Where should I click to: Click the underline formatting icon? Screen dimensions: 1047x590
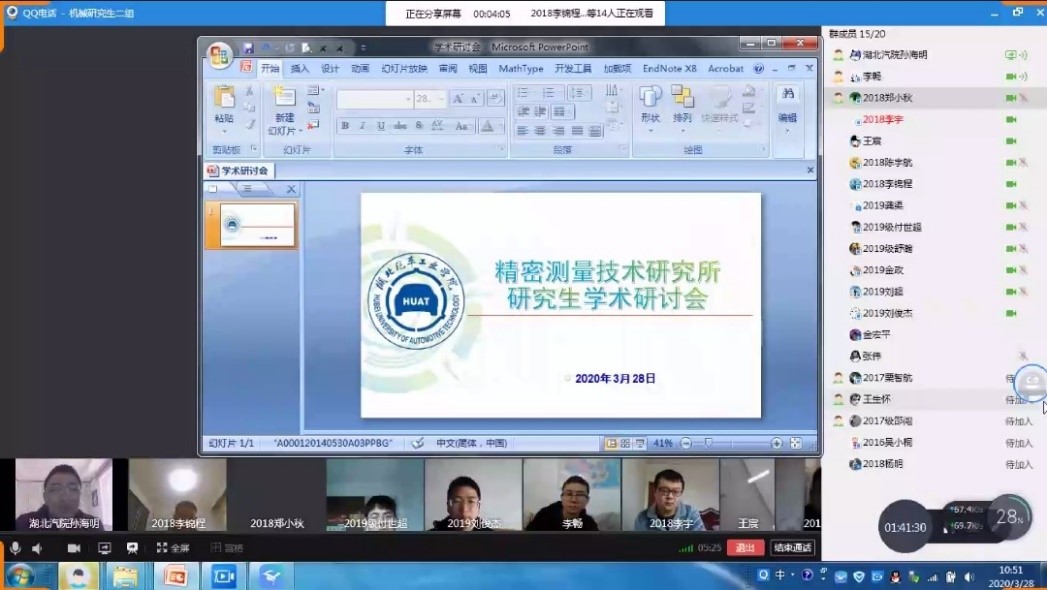[x=381, y=126]
